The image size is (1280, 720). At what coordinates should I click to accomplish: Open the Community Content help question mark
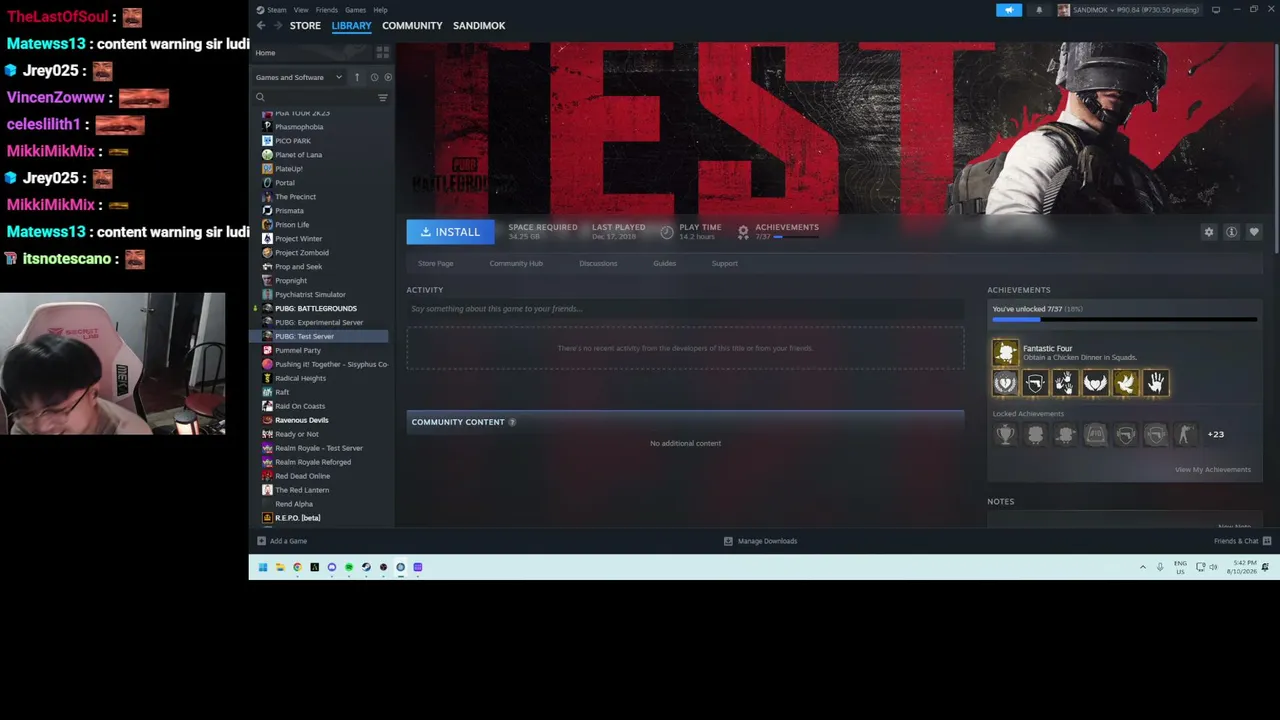coord(512,422)
